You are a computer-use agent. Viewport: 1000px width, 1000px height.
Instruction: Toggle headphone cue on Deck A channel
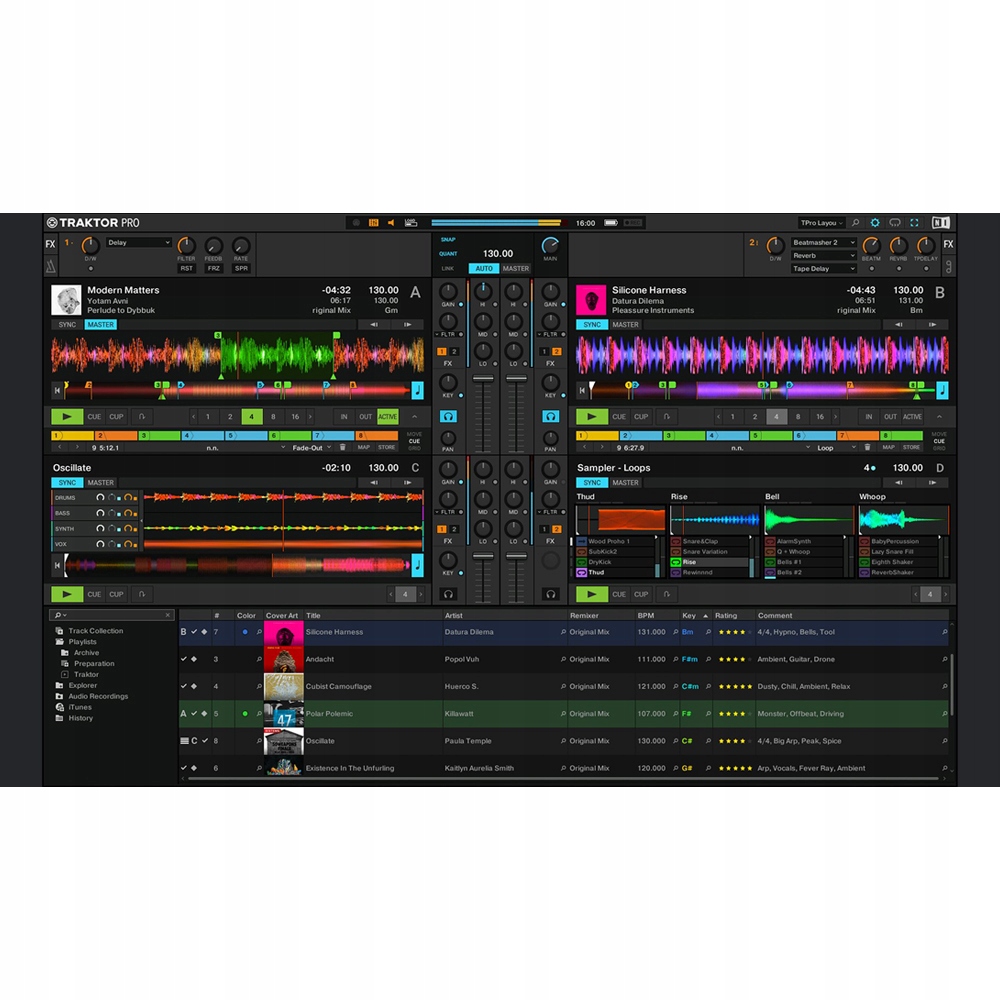[x=448, y=416]
